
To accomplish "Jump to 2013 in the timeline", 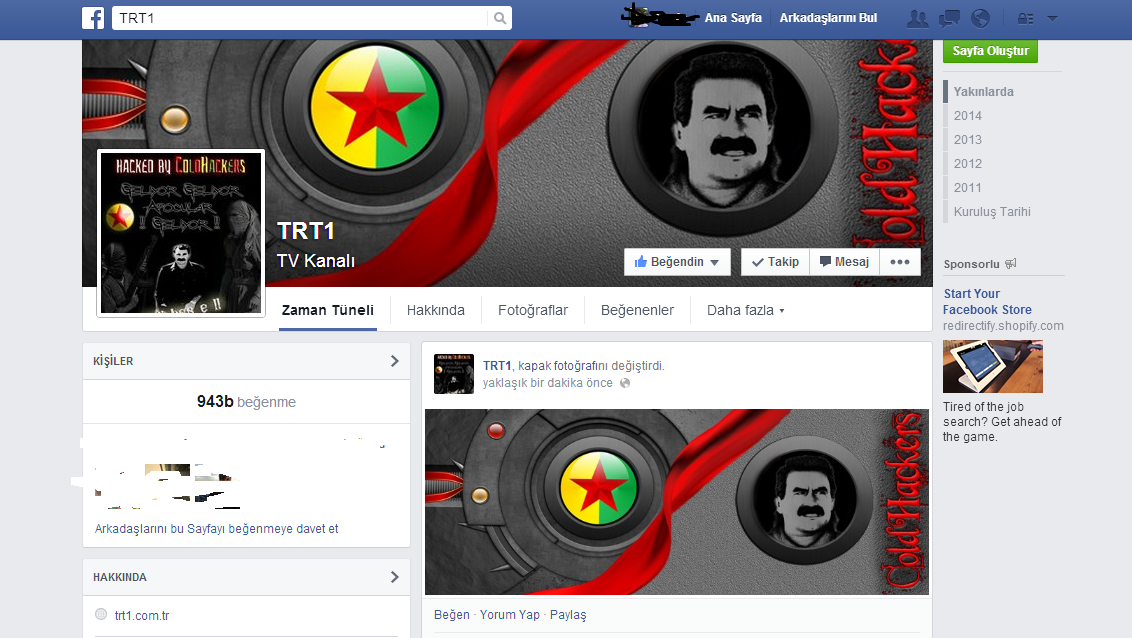I will (x=967, y=139).
